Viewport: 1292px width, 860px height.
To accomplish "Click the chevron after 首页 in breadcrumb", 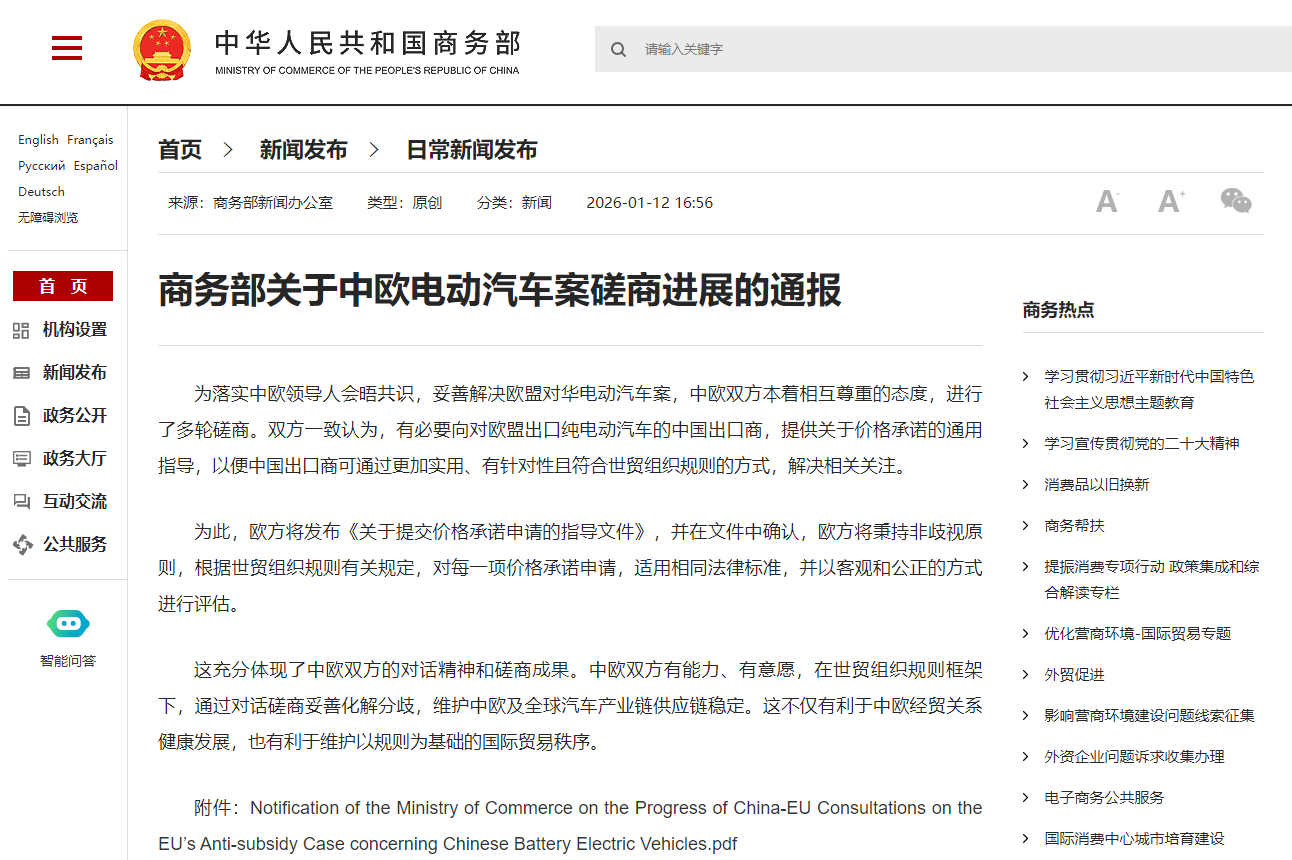I will pos(226,149).
